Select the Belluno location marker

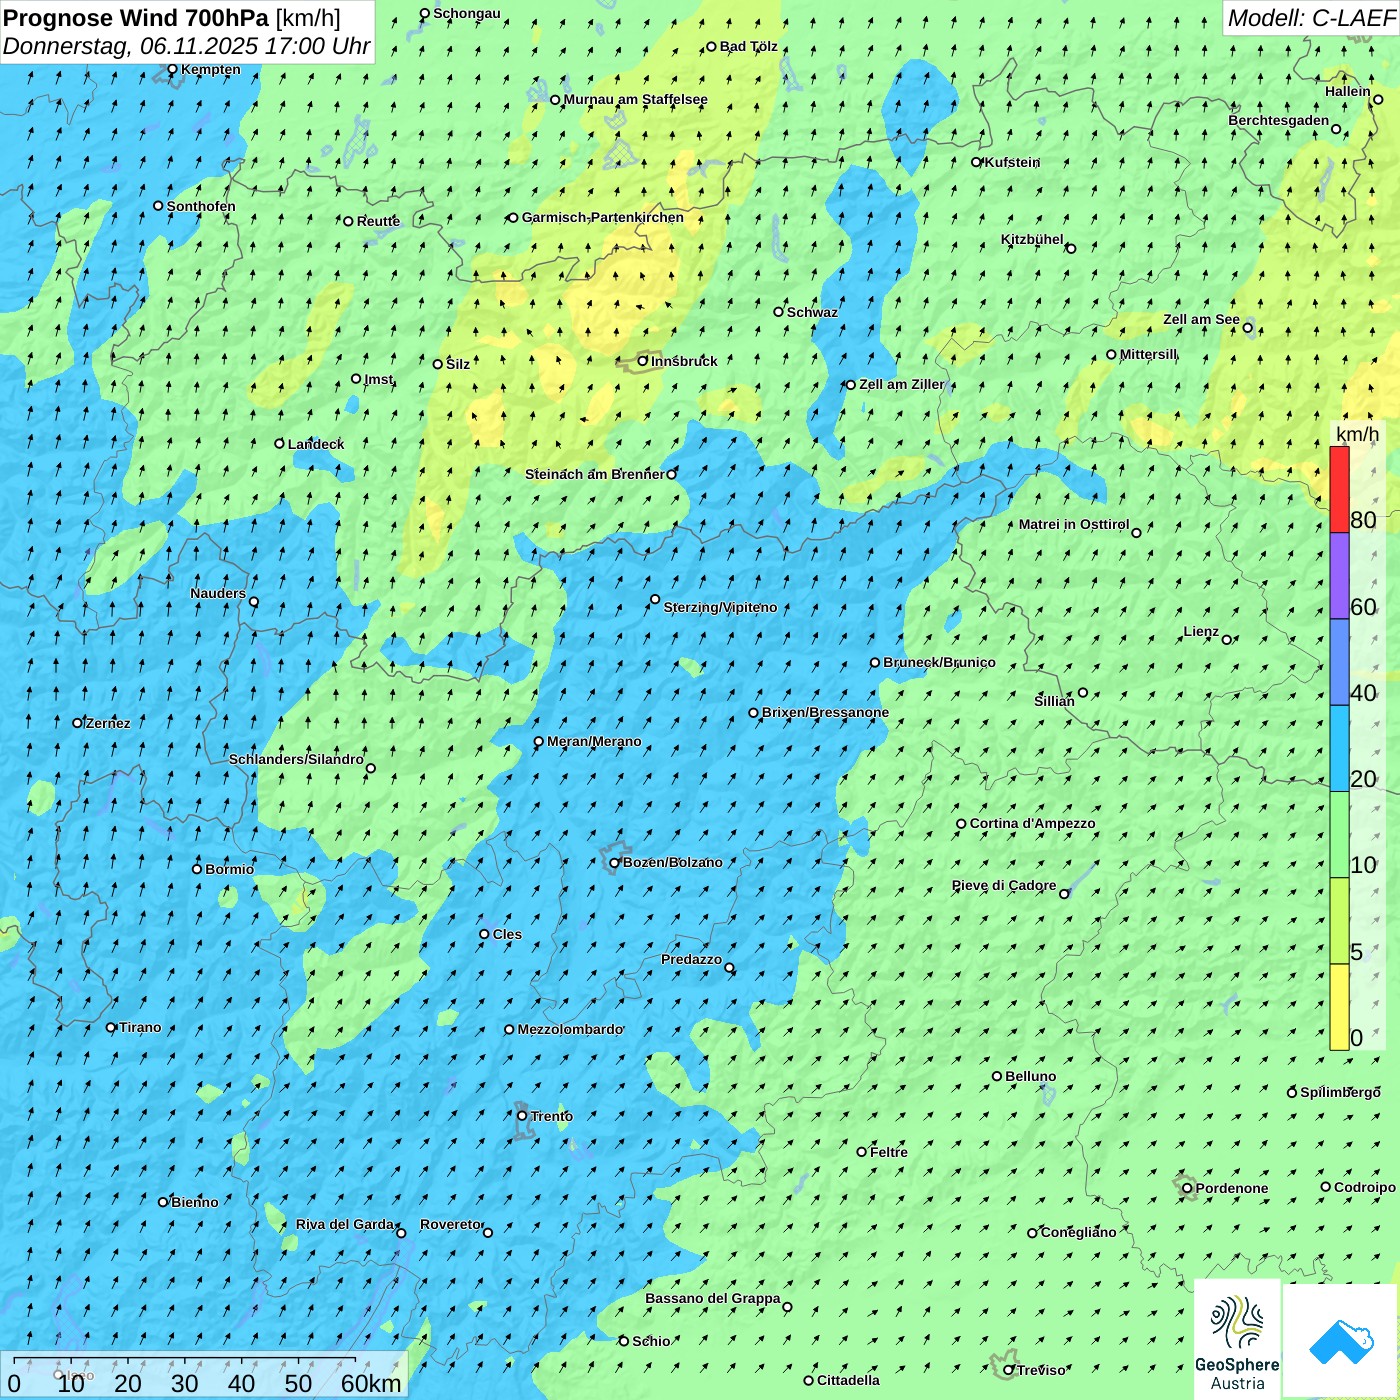tap(997, 1076)
